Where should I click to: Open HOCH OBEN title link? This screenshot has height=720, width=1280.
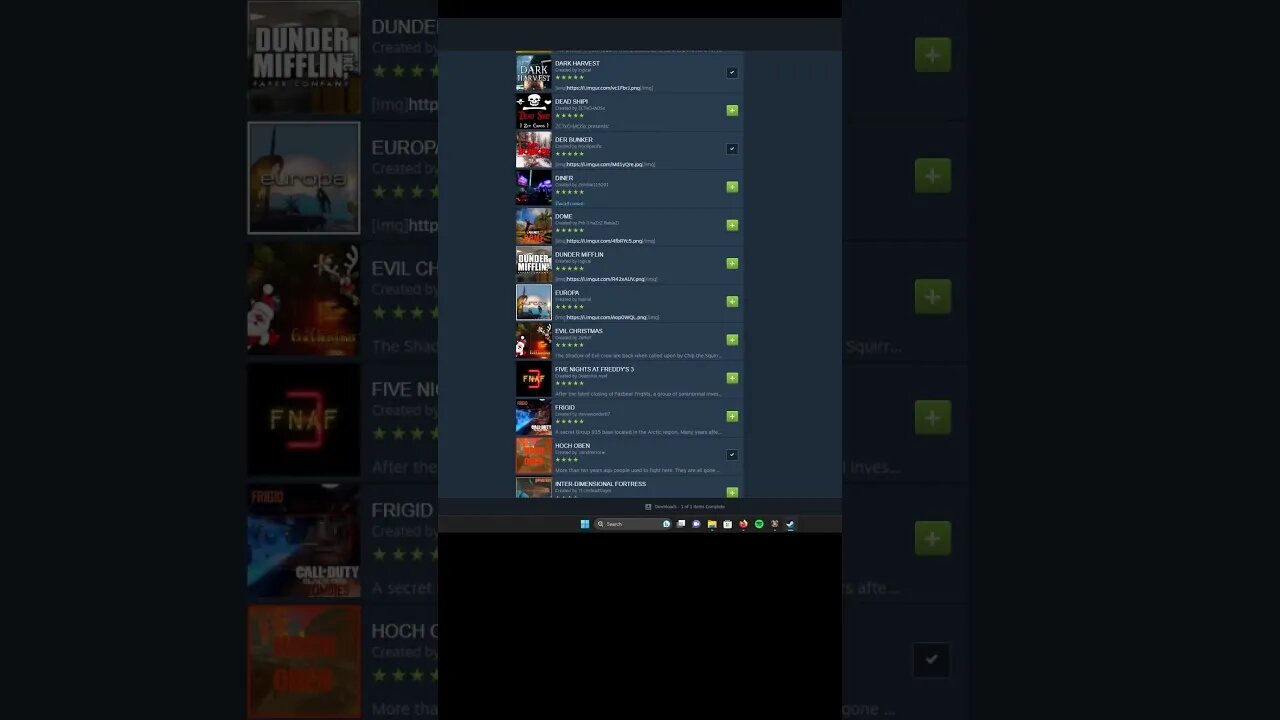(572, 445)
